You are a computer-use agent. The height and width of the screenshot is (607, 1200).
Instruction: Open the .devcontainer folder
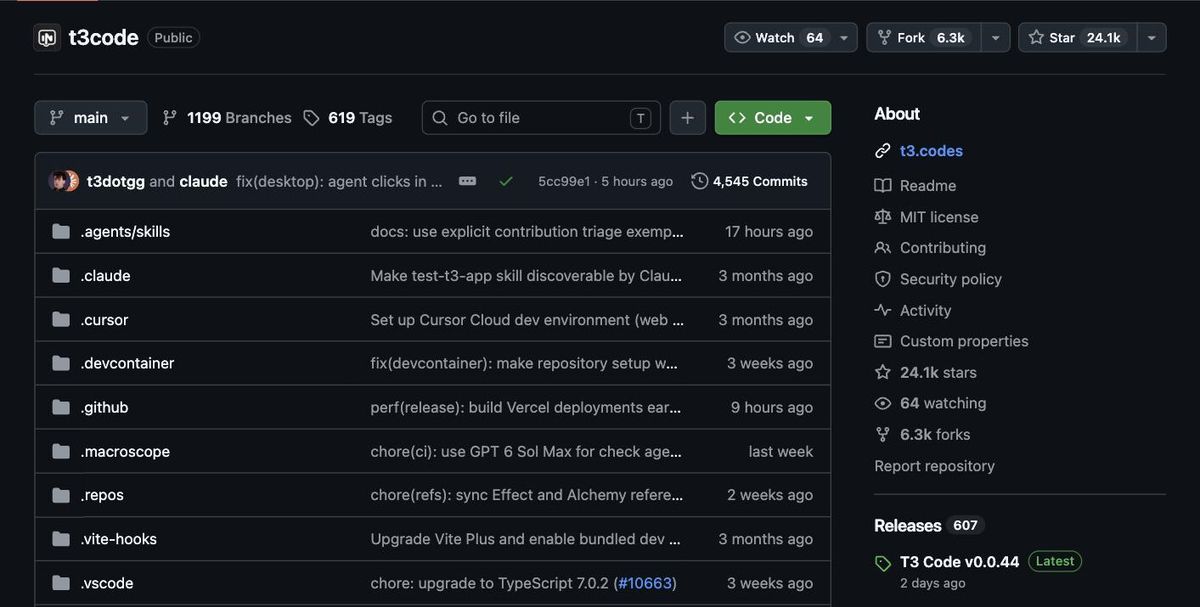coord(127,364)
